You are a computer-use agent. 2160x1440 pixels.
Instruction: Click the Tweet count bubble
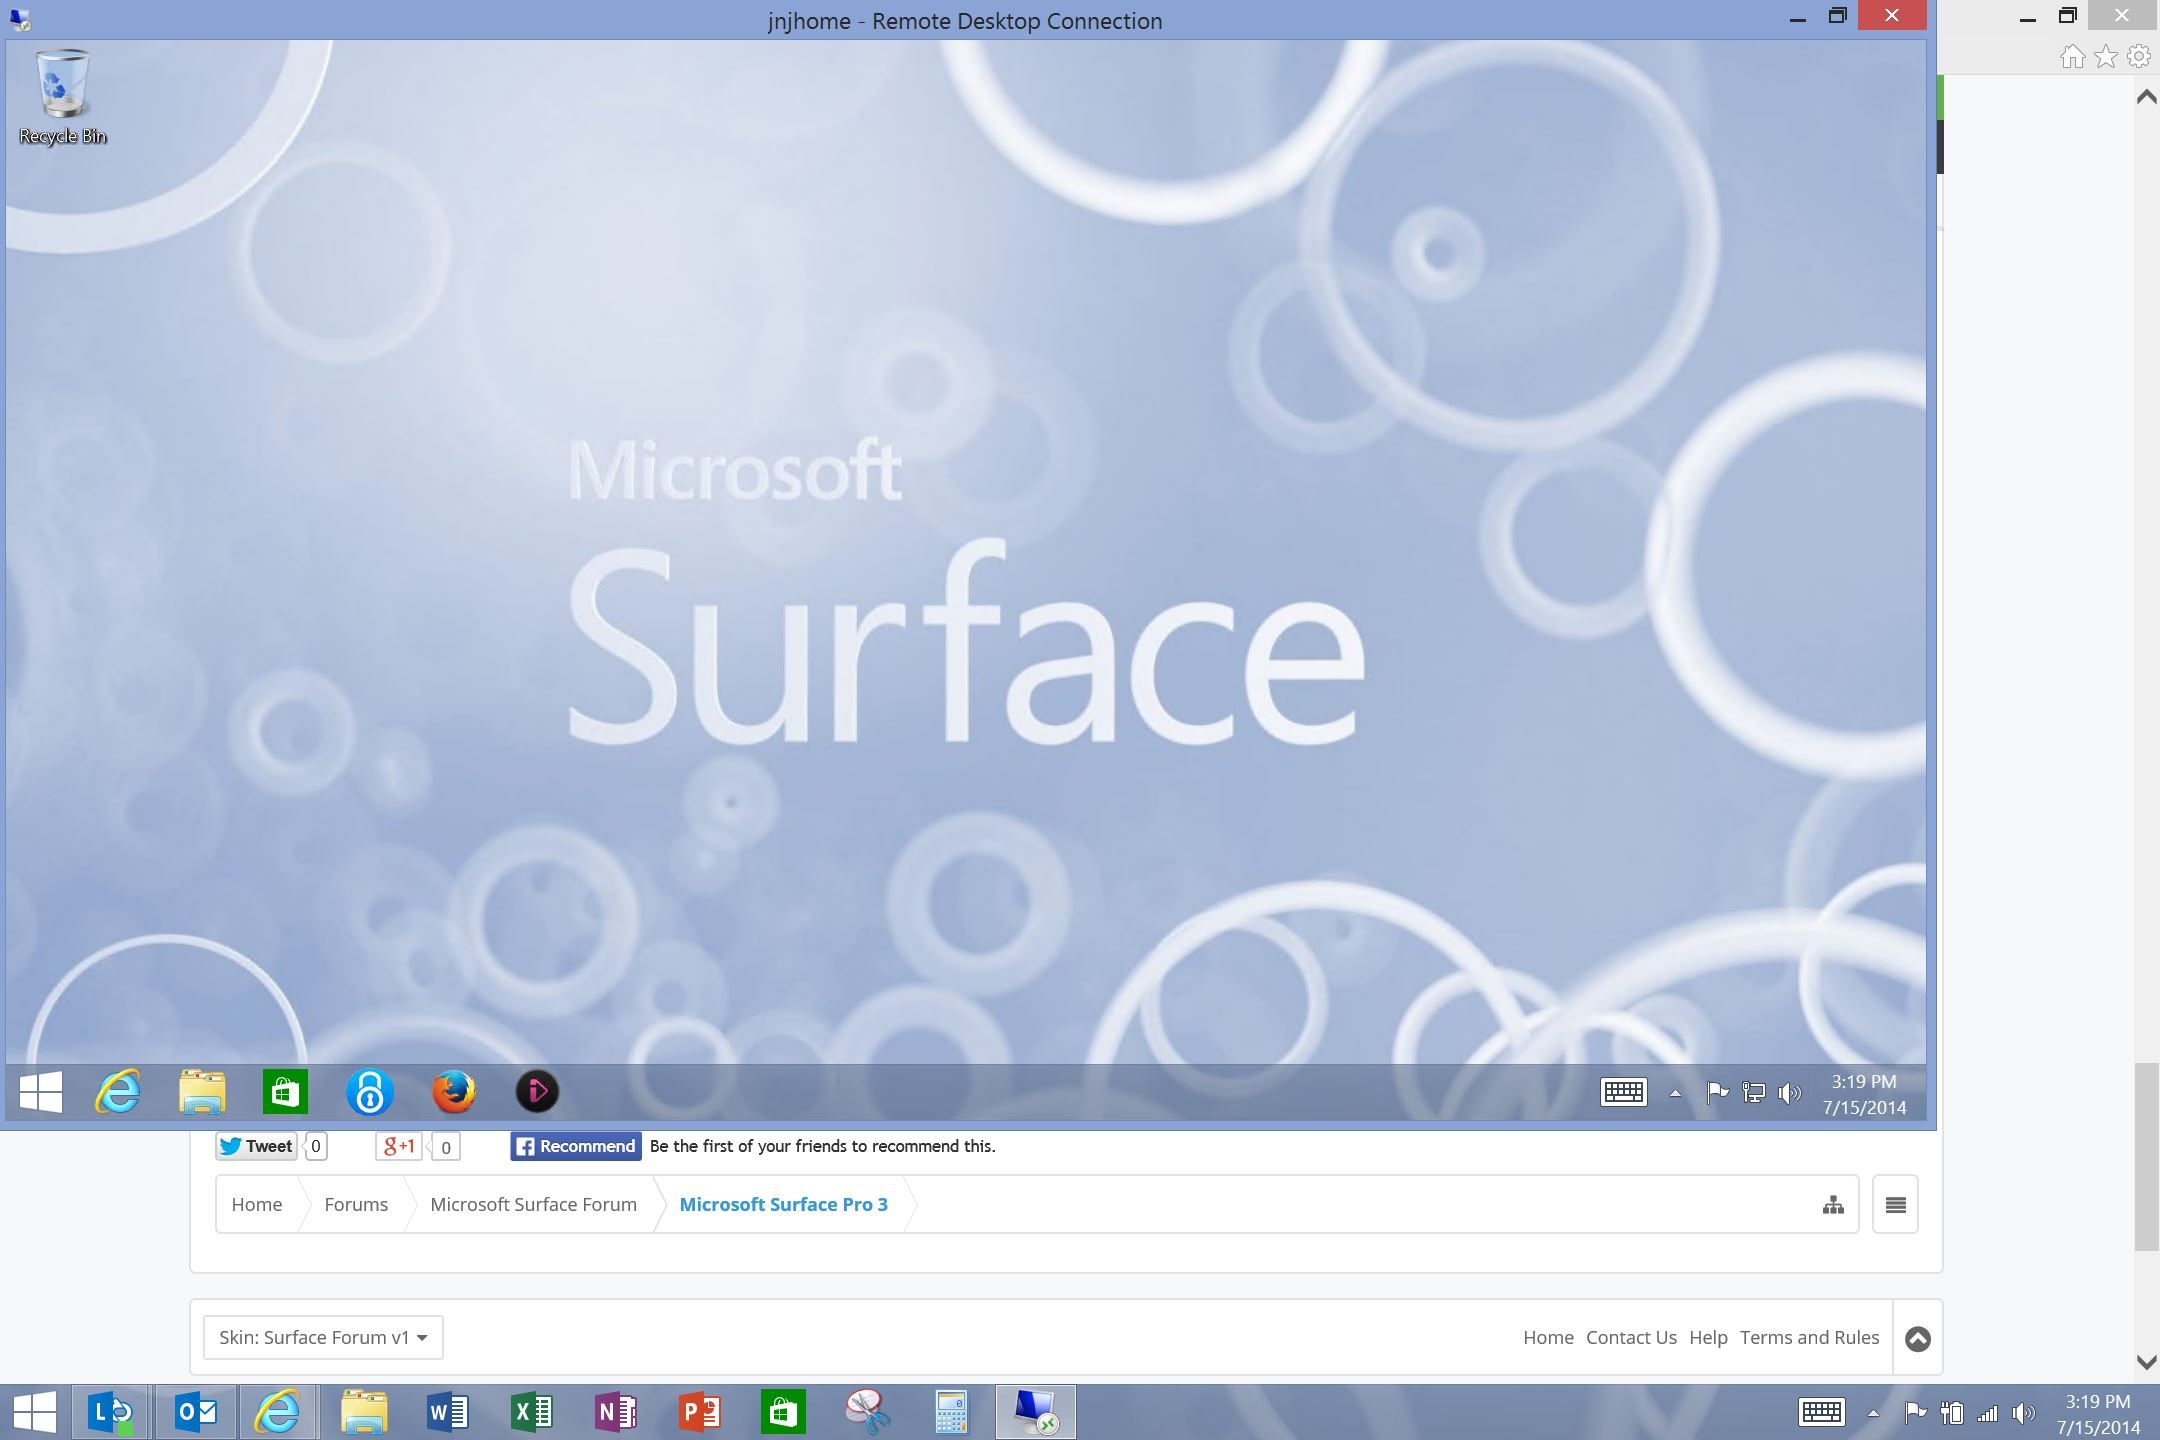[315, 1146]
